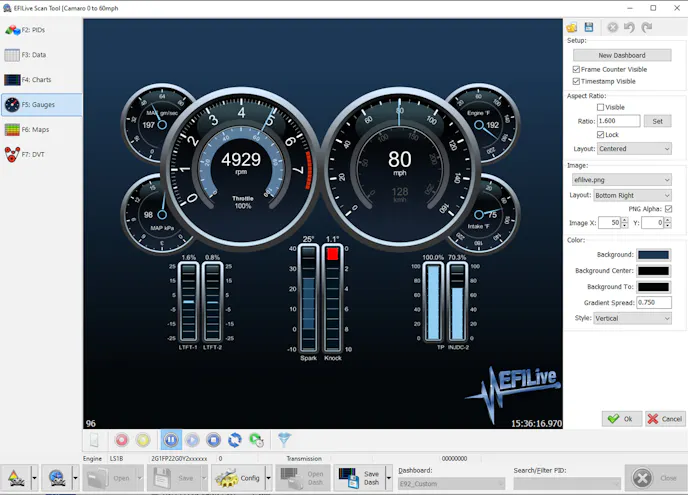Click the Config toolbar button

pyautogui.click(x=236, y=478)
